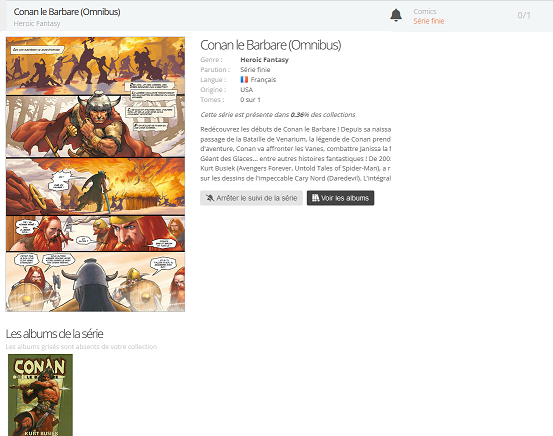The width and height of the screenshot is (553, 436).
Task: Open the large Conan comic page preview
Action: point(95,174)
